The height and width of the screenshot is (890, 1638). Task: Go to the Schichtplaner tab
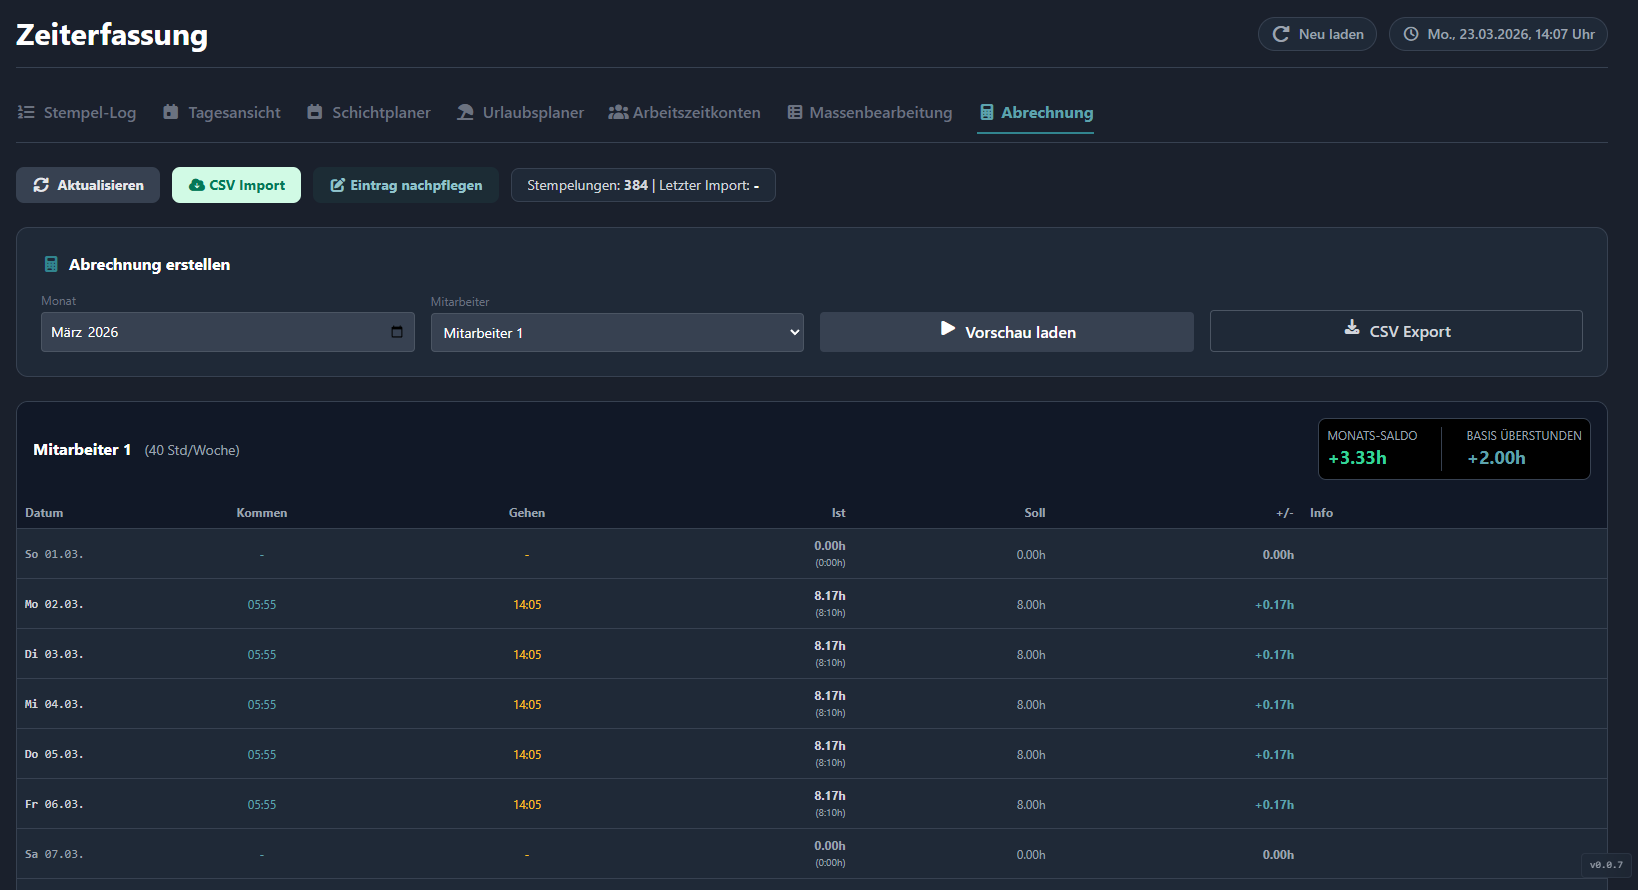[369, 113]
